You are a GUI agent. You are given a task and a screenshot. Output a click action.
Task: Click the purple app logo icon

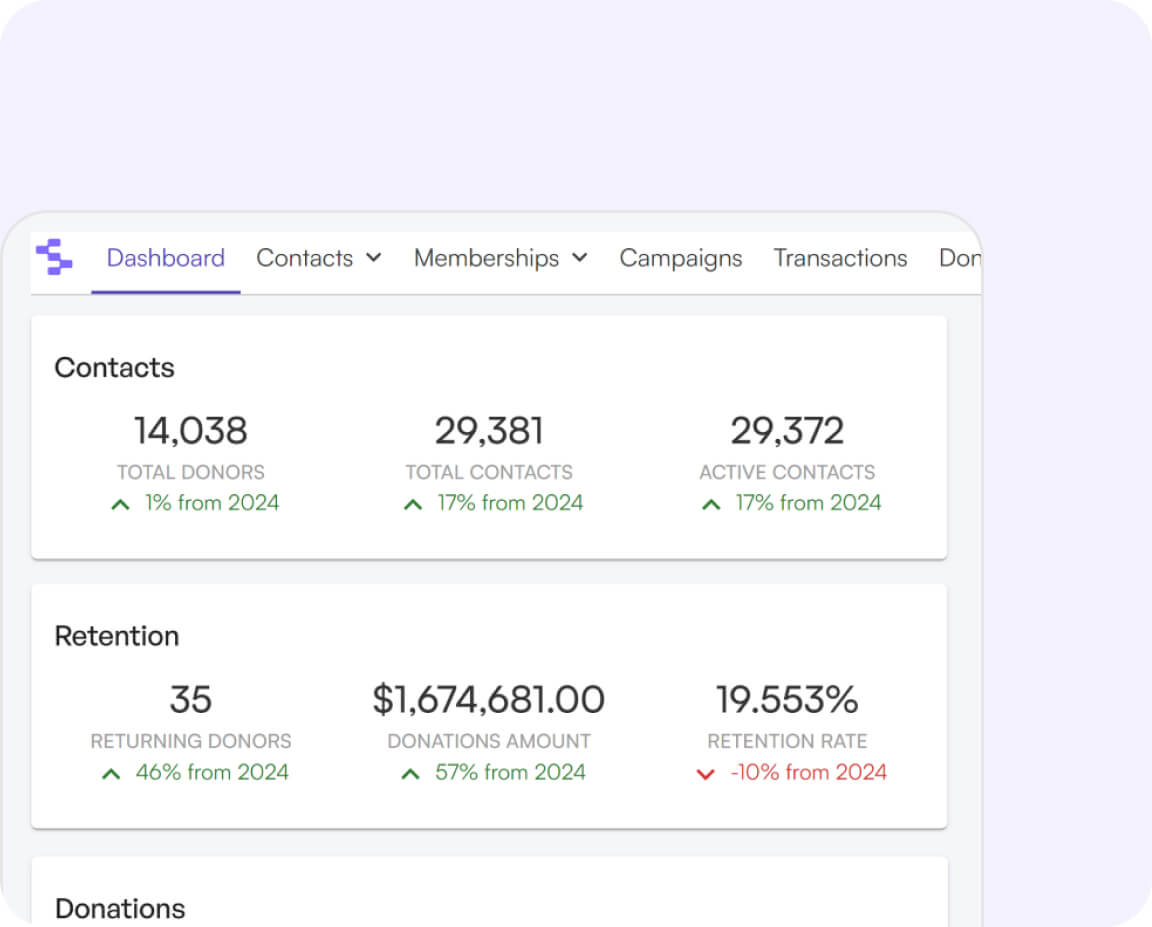coord(54,257)
